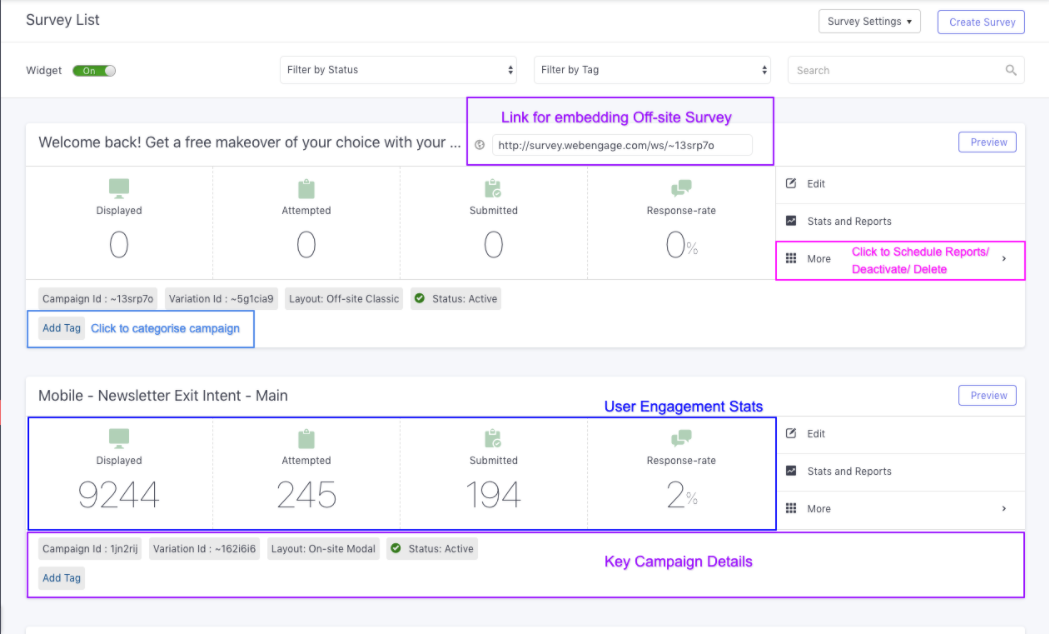Image resolution: width=1049 pixels, height=634 pixels.
Task: Expand More options for Welcome back survey
Action: click(900, 259)
